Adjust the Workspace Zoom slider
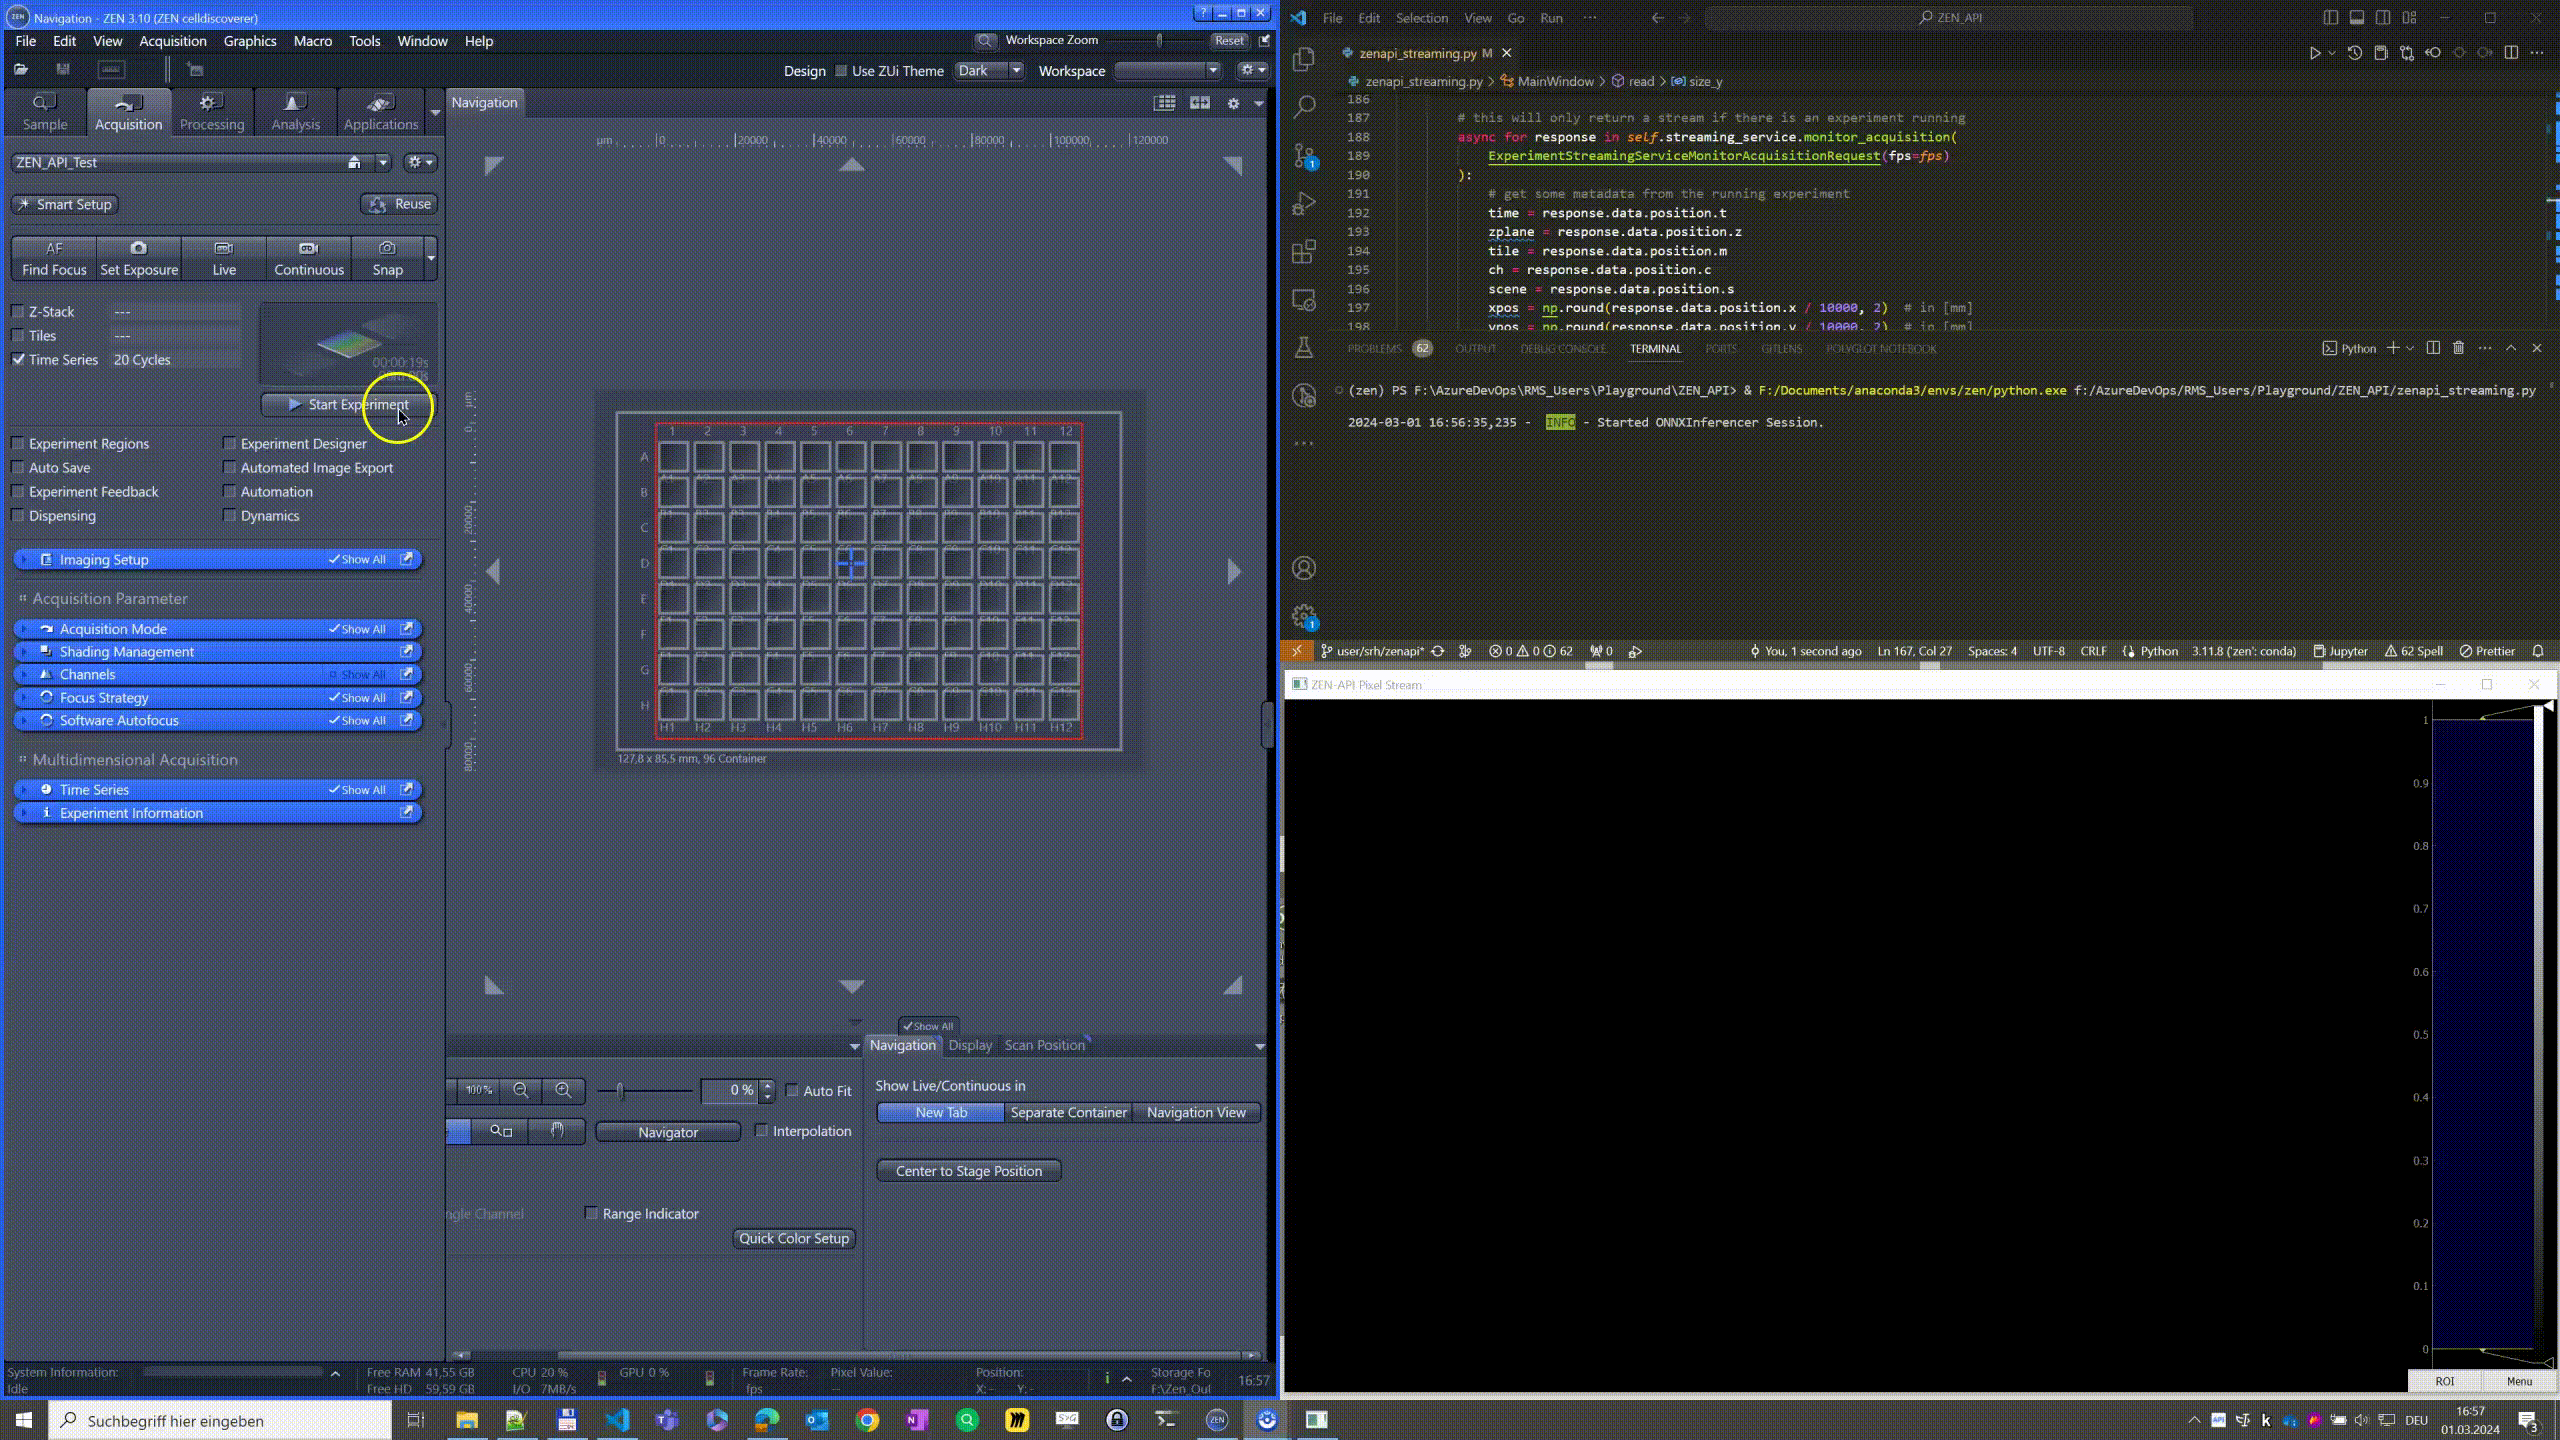The width and height of the screenshot is (2560, 1440). pos(1159,41)
